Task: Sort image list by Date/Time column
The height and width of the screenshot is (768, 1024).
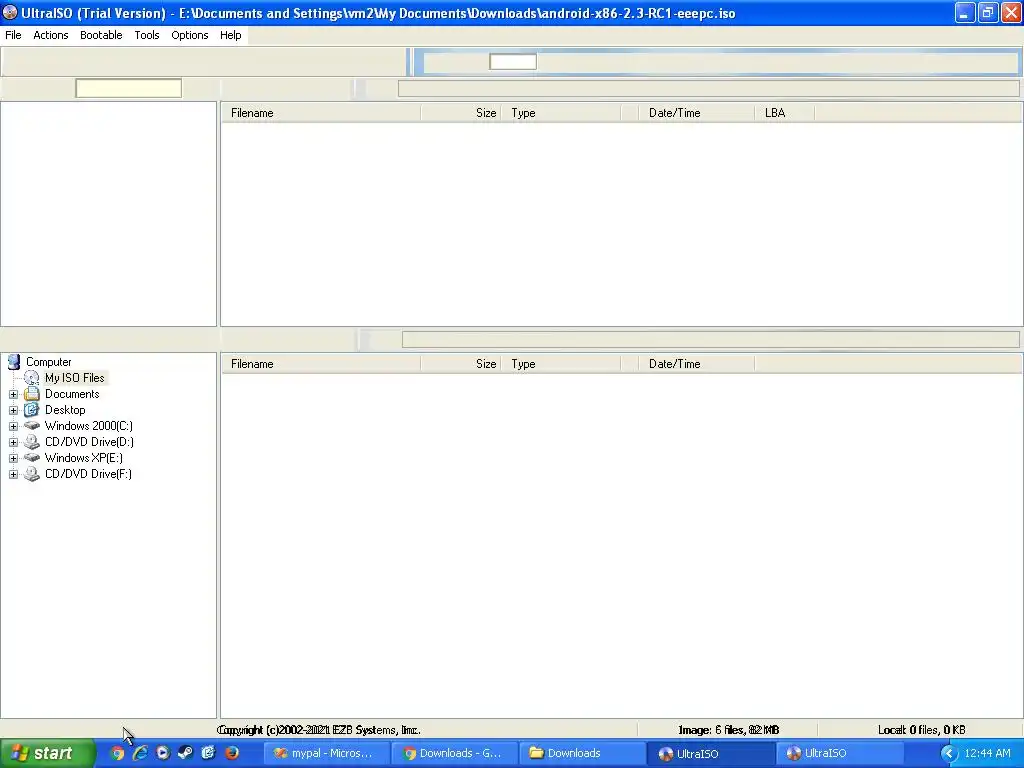Action: [x=696, y=113]
